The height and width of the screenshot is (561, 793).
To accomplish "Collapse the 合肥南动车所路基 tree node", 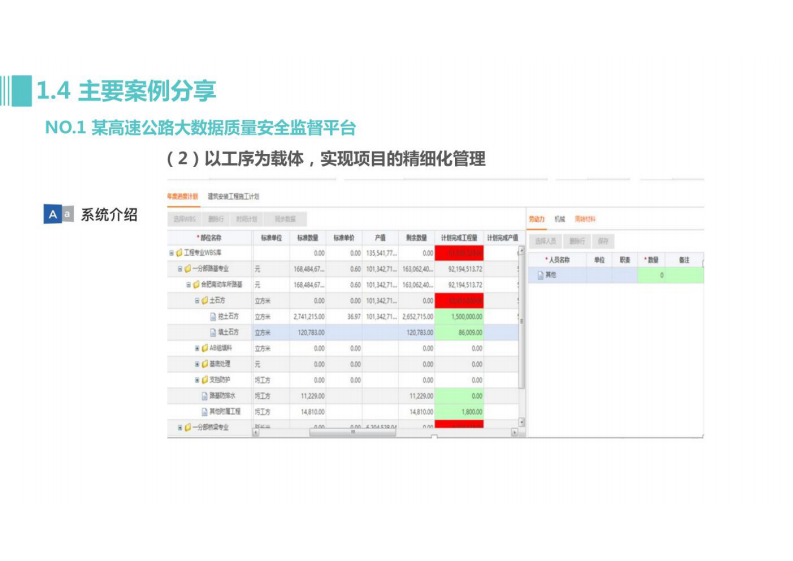I will tap(189, 285).
